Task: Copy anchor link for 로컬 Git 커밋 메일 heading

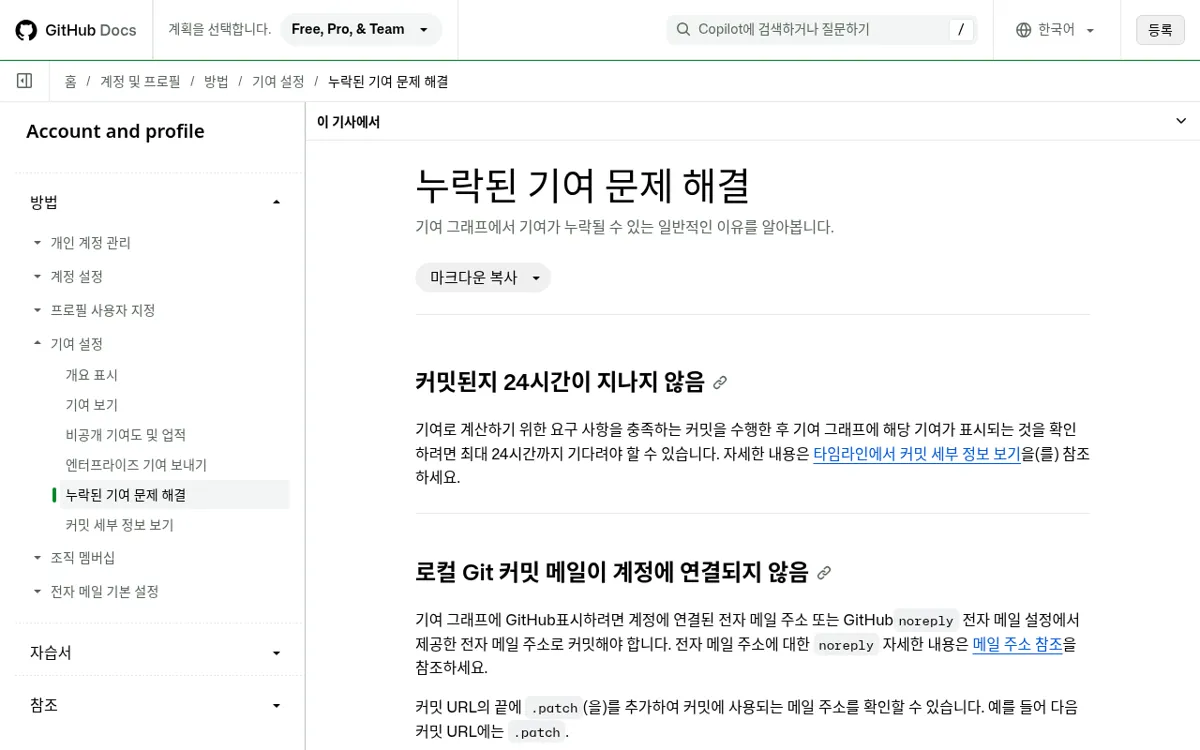Action: click(824, 573)
